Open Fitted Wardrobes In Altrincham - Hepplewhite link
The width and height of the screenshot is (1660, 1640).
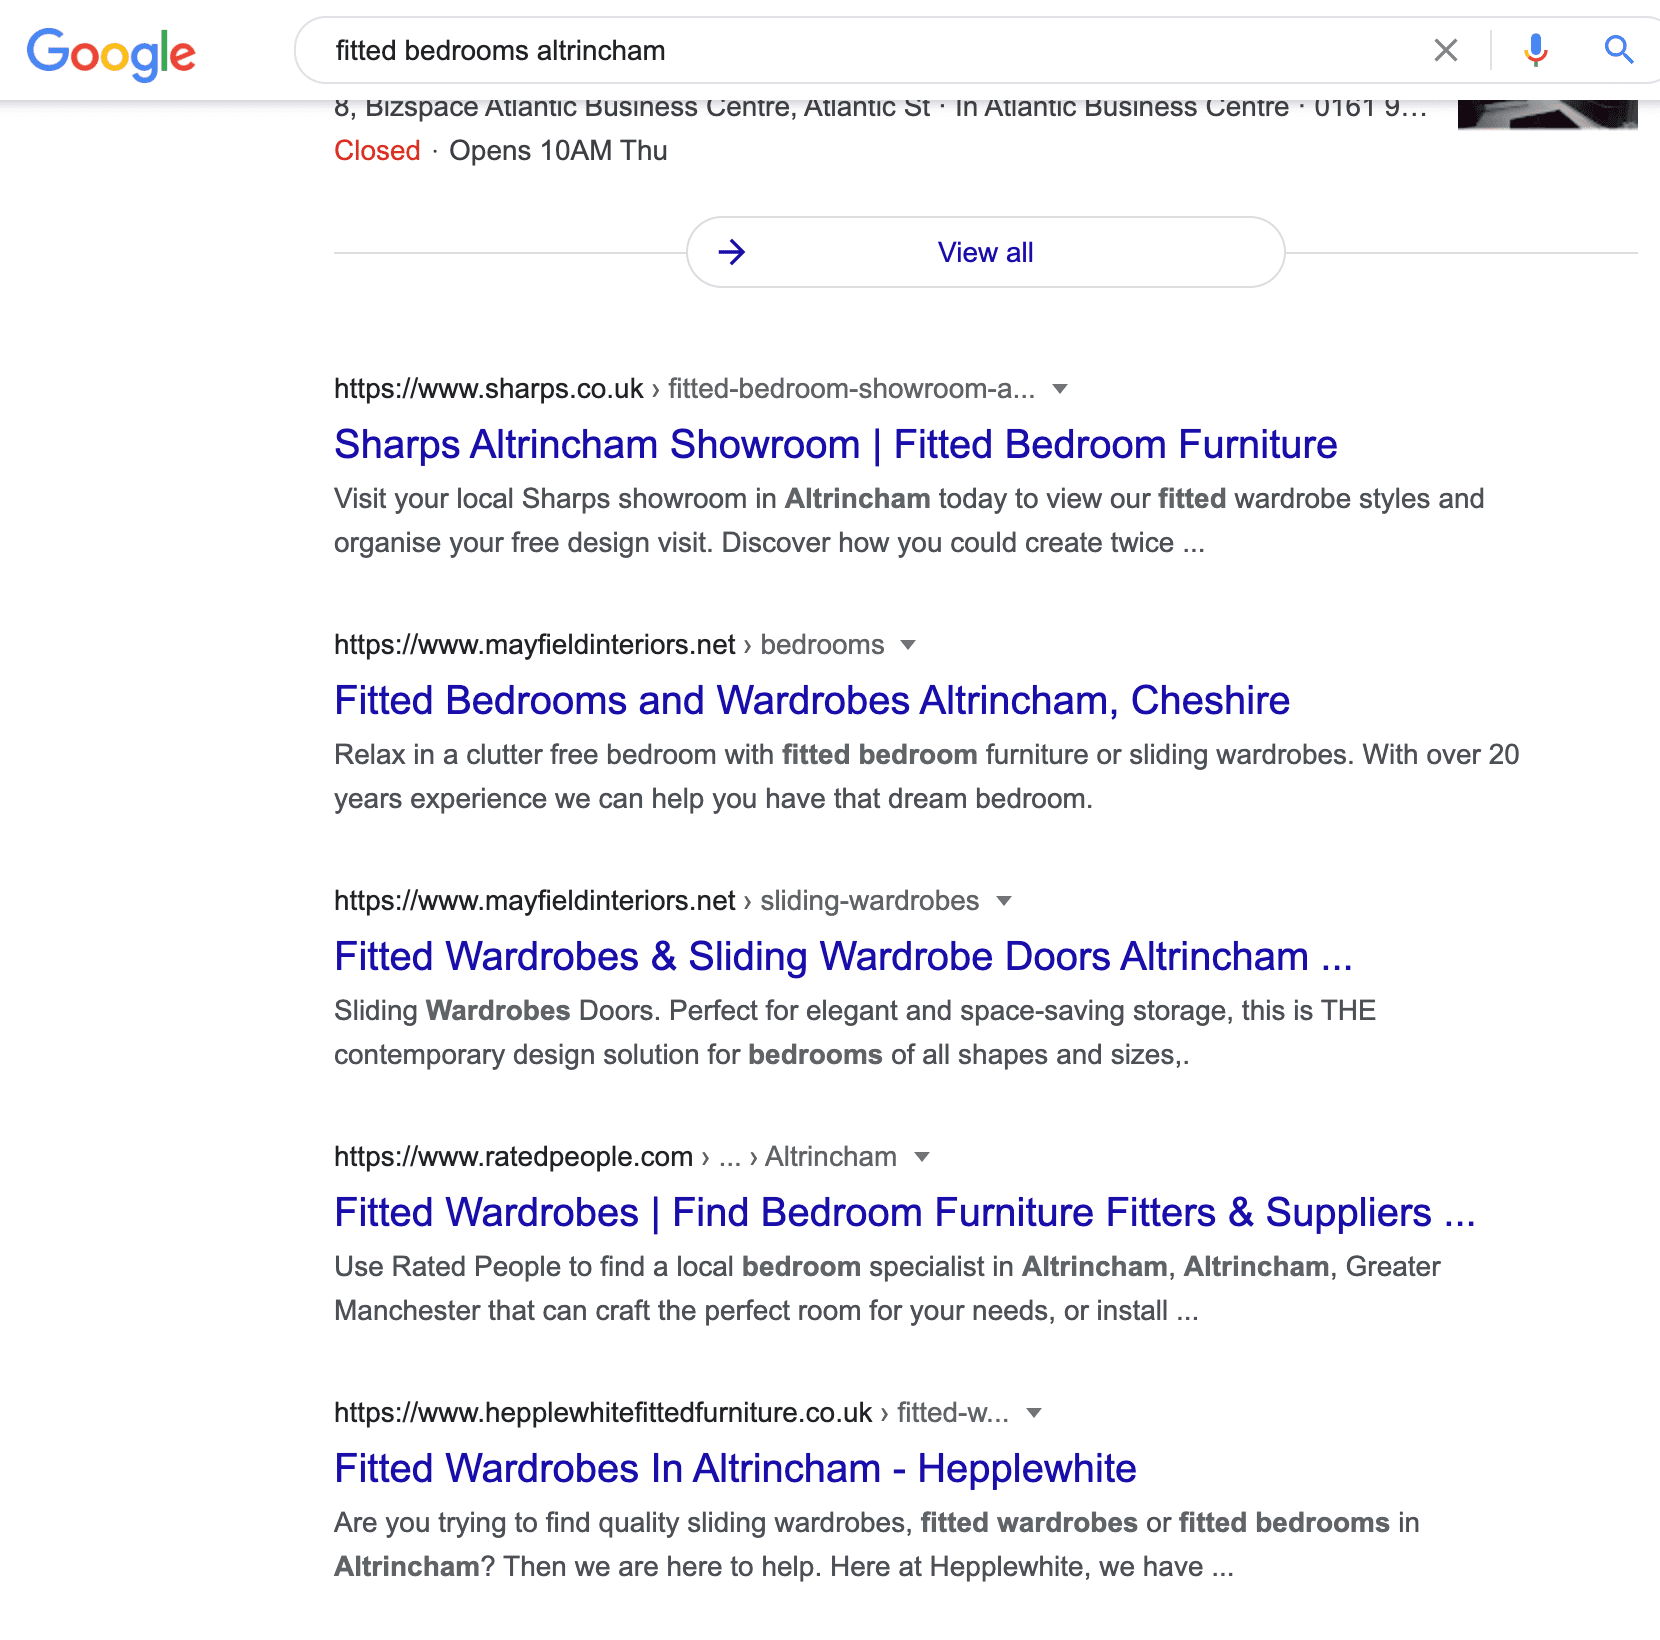tap(735, 1469)
